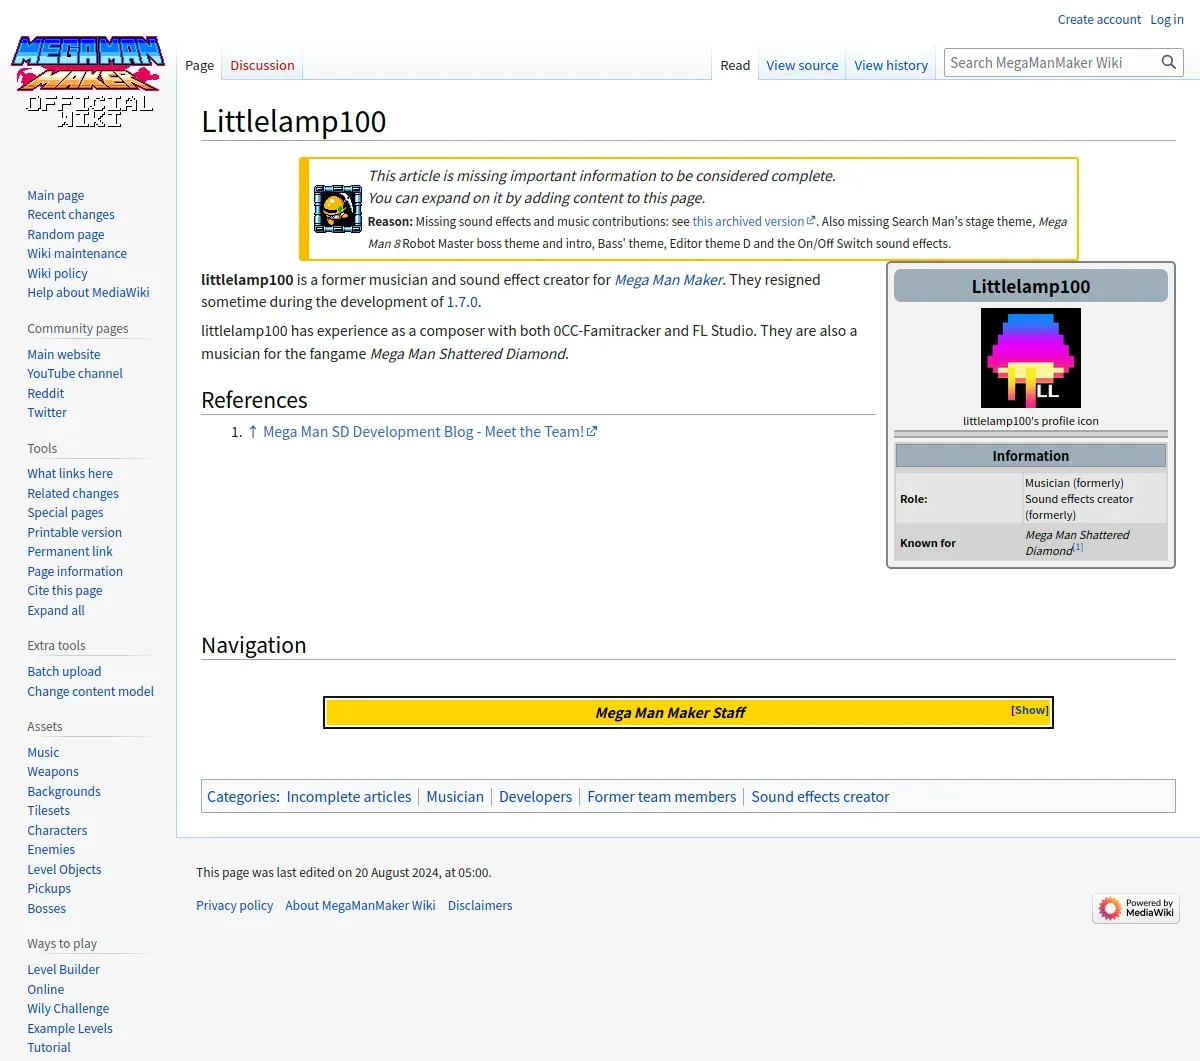Click the Powered by MediaWiki badge

click(x=1136, y=908)
